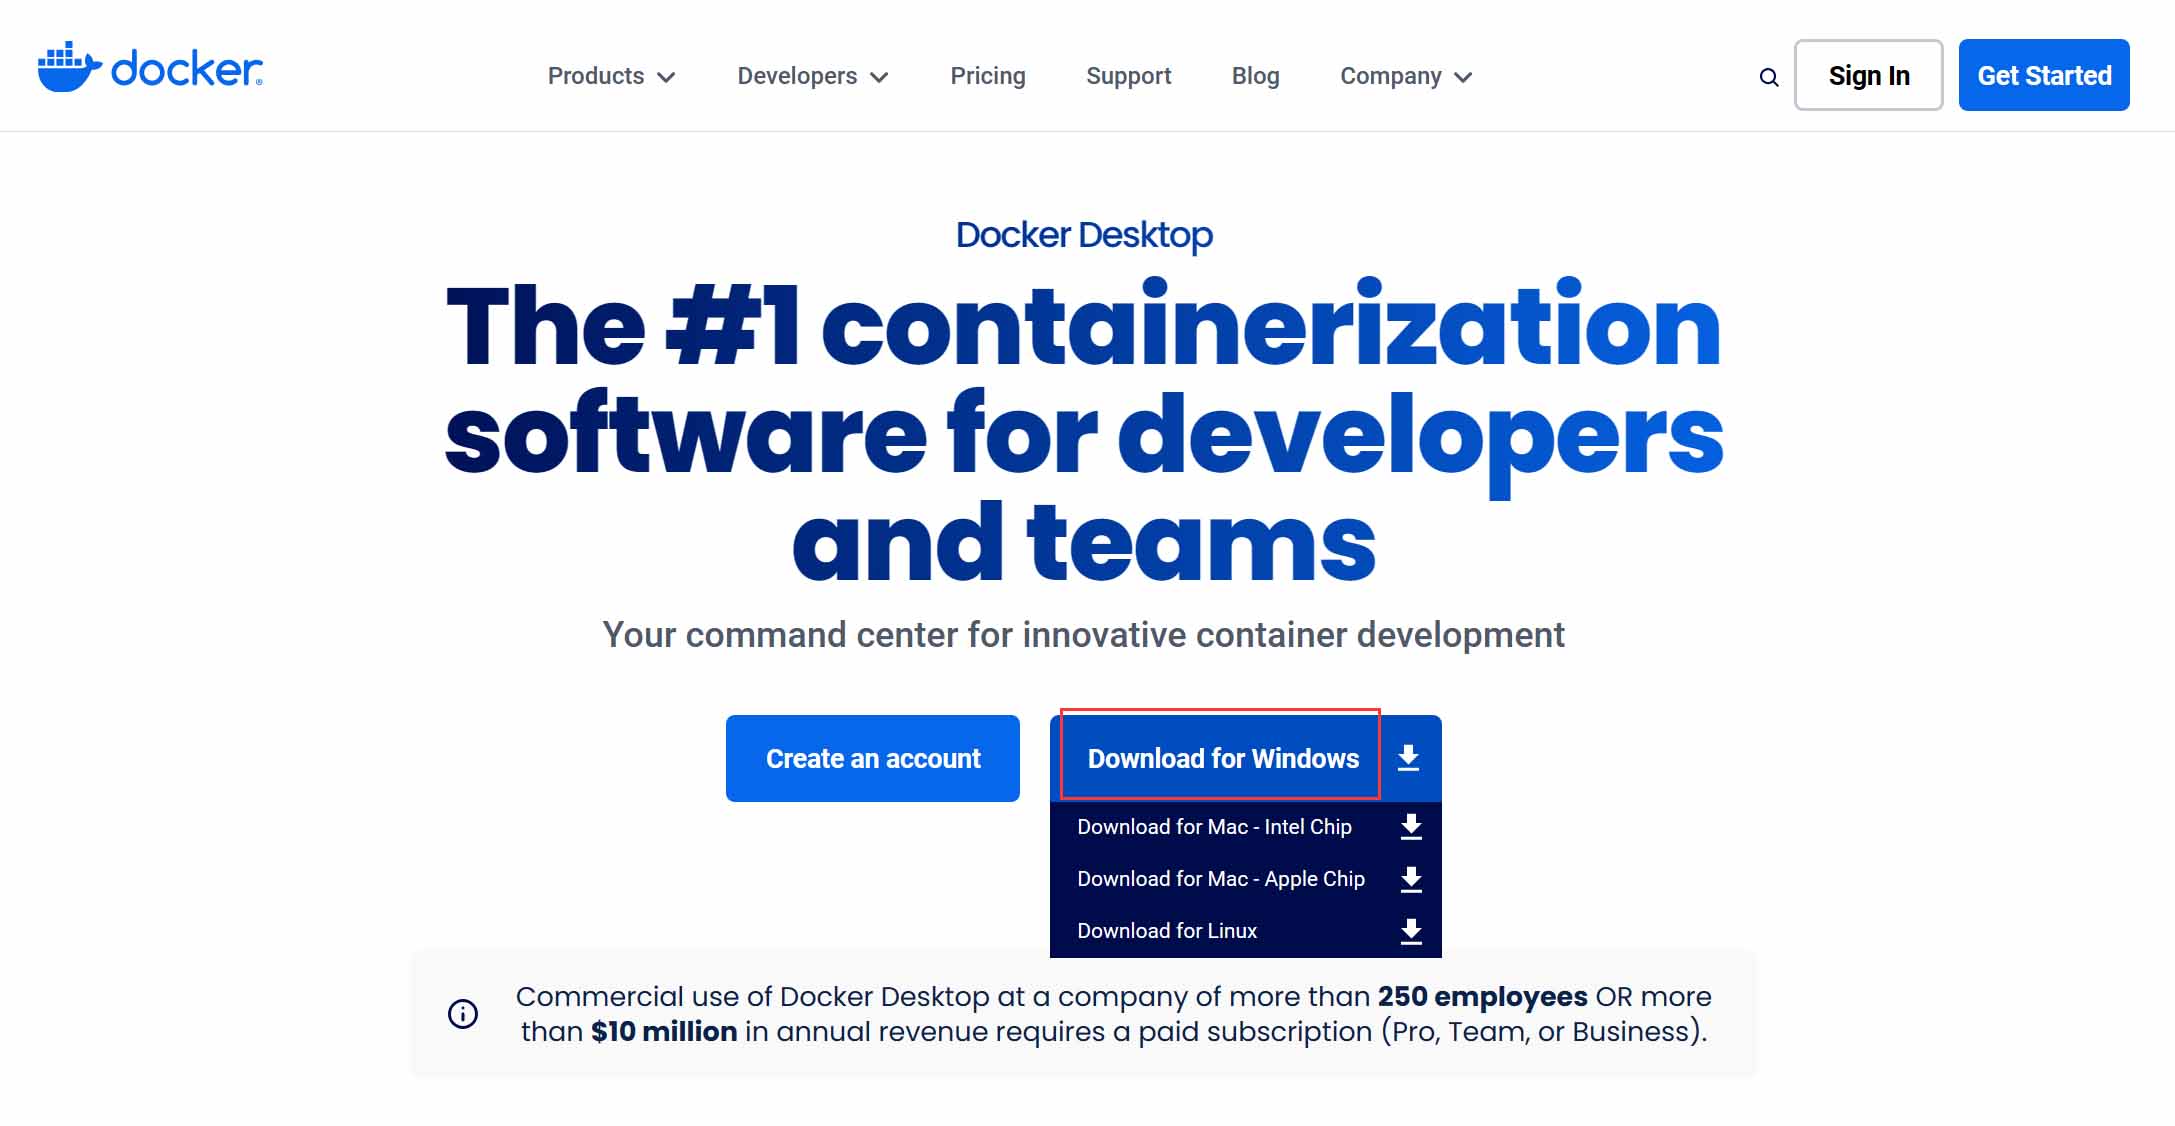Click download icon in the Linux row
The height and width of the screenshot is (1126, 2175).
click(1411, 931)
